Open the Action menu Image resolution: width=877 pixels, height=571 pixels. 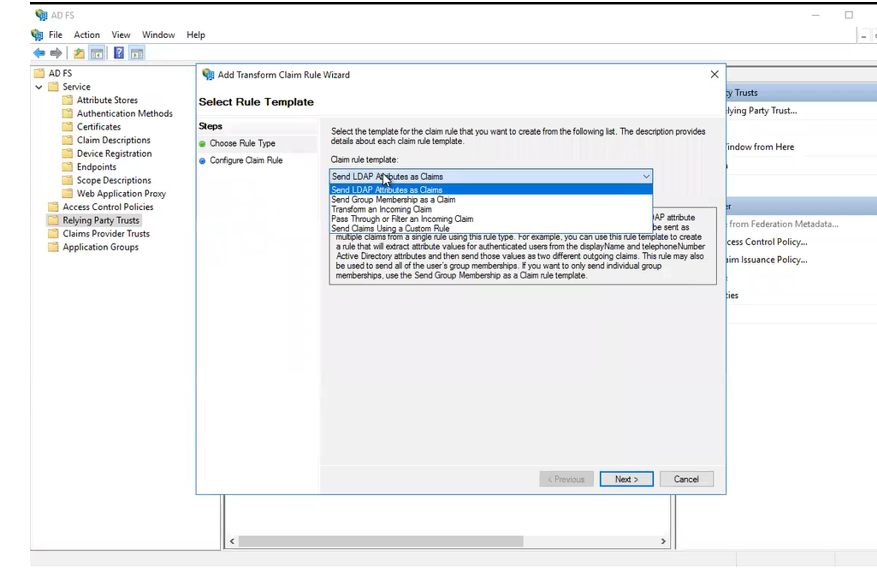87,35
